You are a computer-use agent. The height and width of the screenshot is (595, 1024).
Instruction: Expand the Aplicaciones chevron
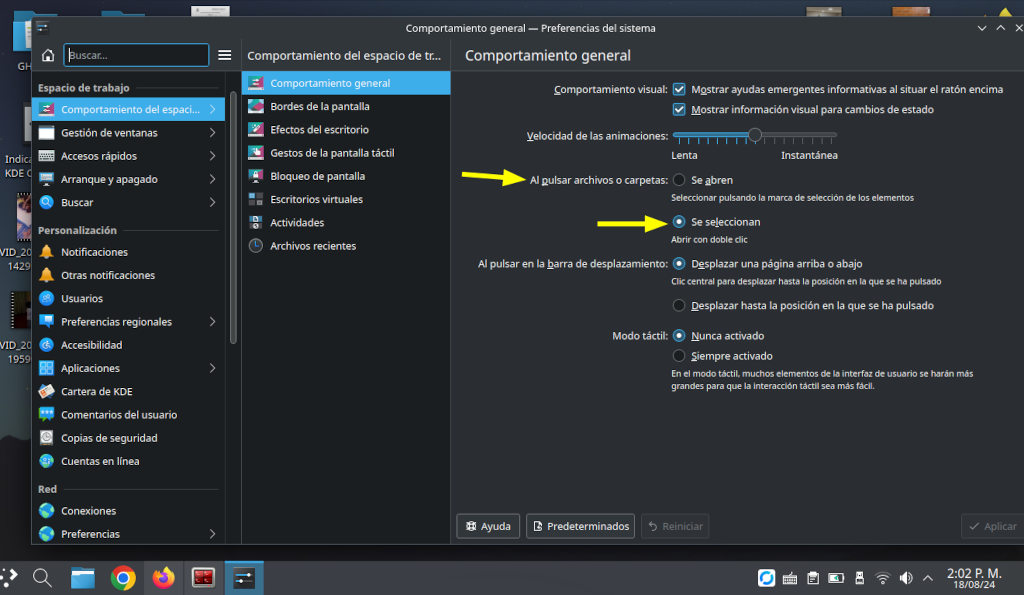[213, 368]
